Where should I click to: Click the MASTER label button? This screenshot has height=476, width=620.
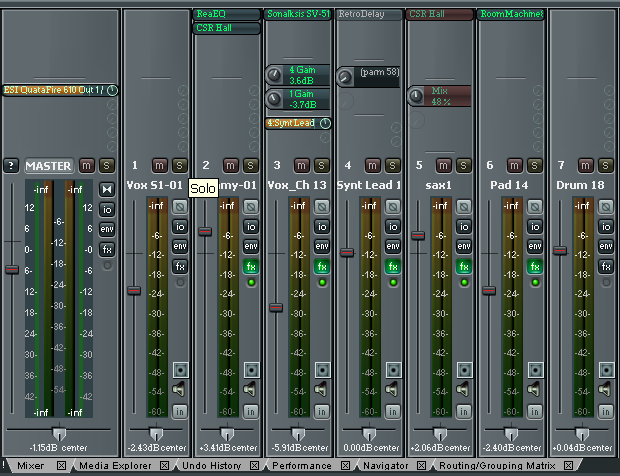(x=49, y=165)
